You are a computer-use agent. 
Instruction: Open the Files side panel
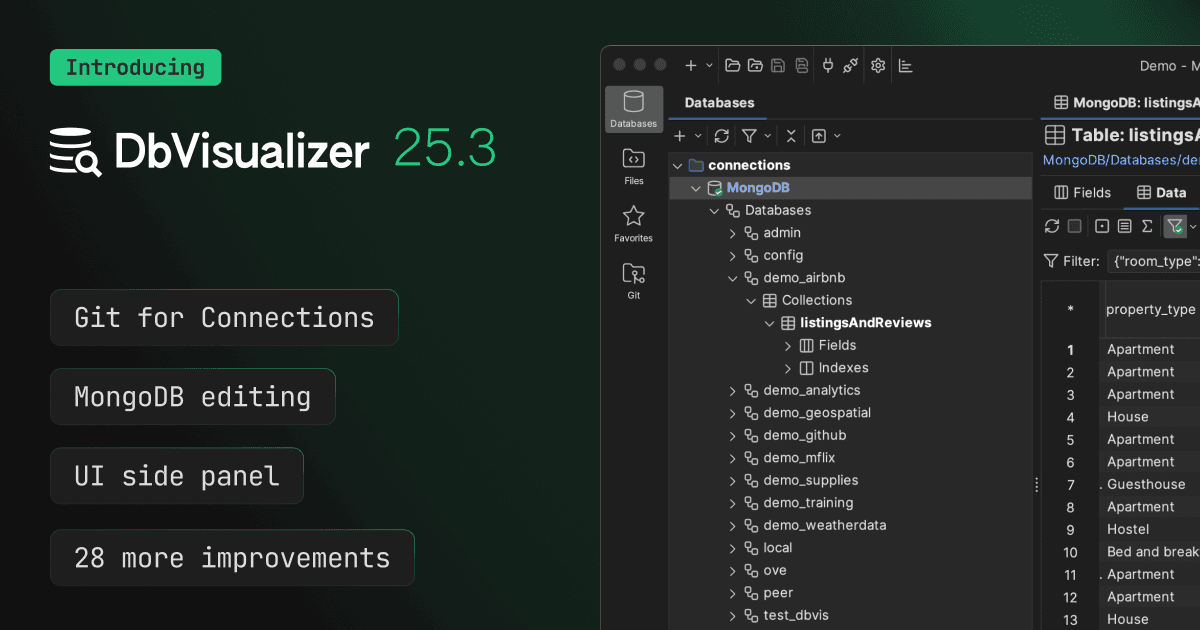pos(633,166)
